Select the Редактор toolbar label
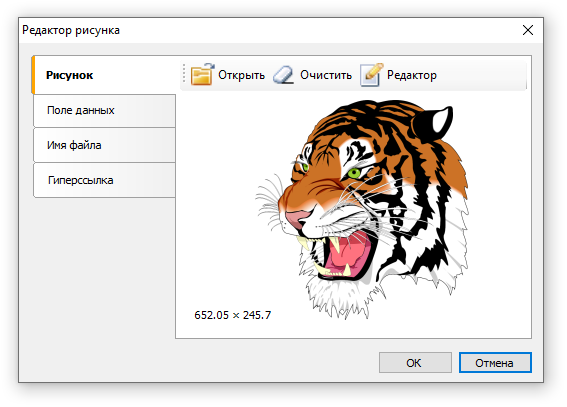This screenshot has height=407, width=567. click(412, 75)
